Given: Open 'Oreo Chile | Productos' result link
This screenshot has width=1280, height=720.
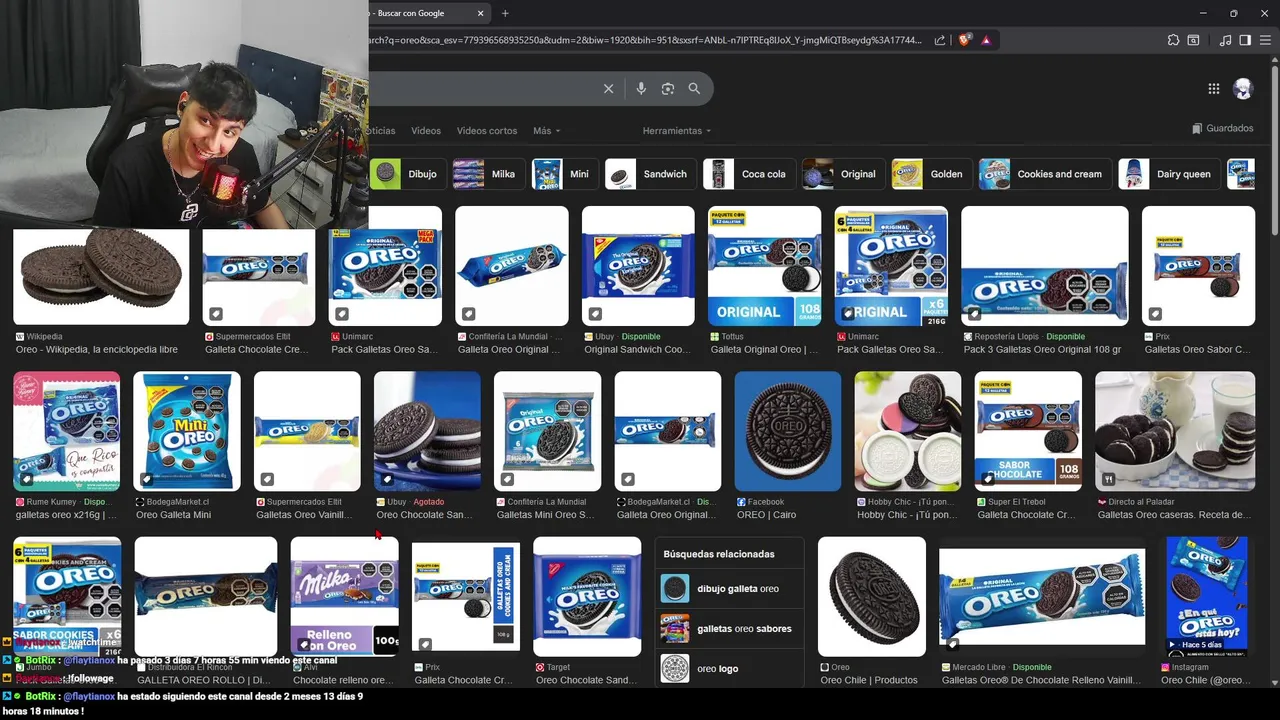Looking at the screenshot, I should [x=868, y=680].
